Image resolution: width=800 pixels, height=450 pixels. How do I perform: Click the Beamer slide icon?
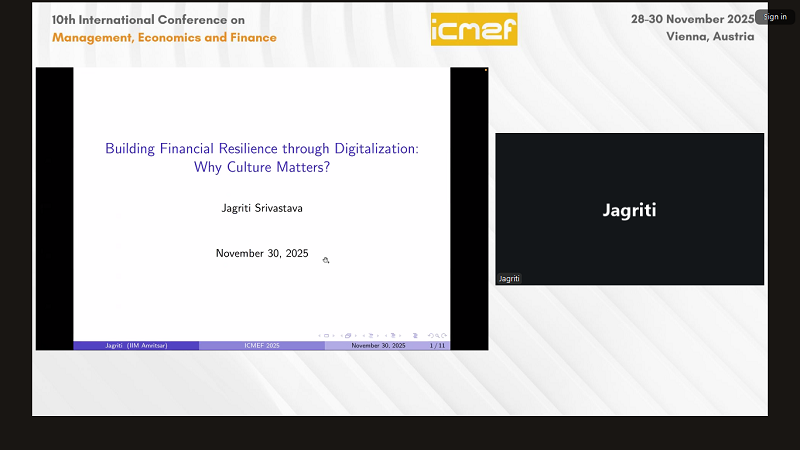[326, 336]
